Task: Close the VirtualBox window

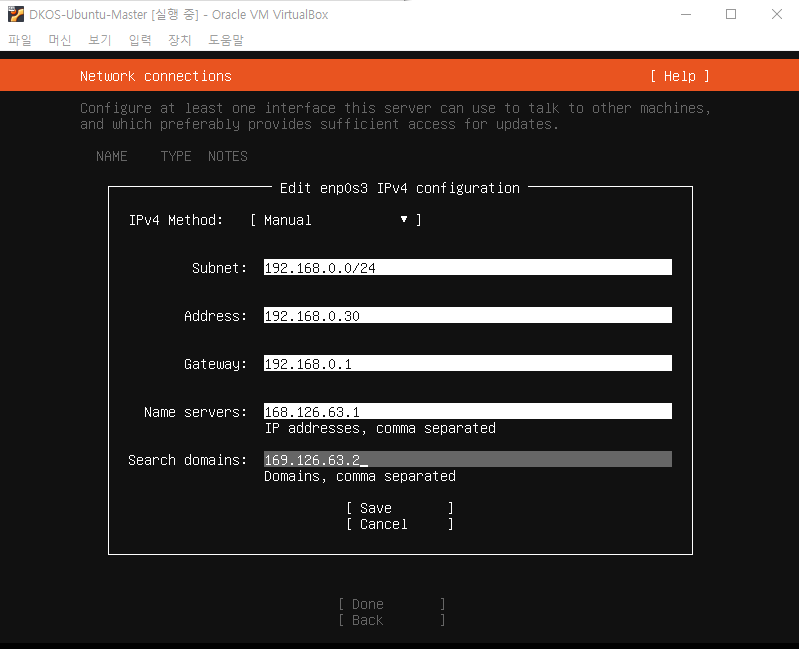Action: (x=777, y=14)
